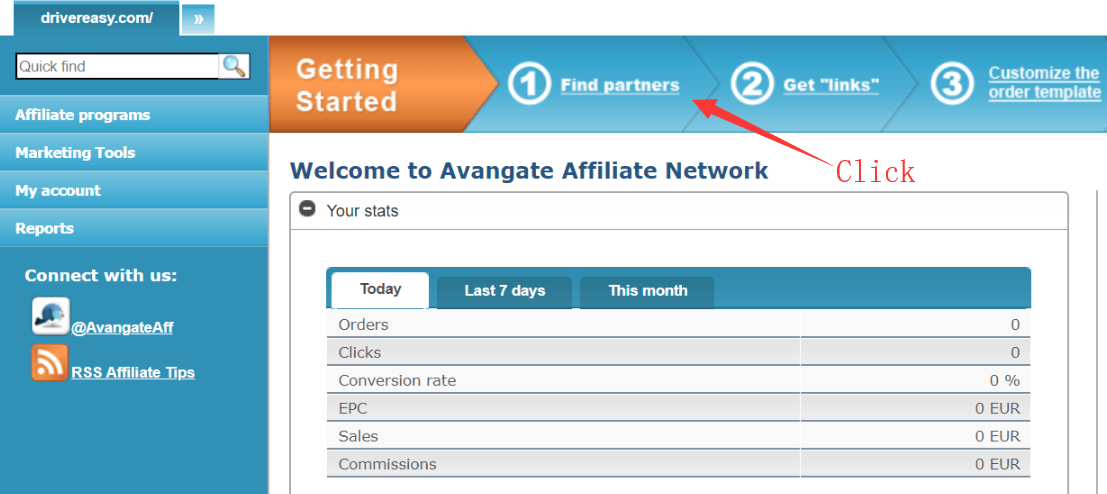Click the step 3 circle icon

pos(952,84)
